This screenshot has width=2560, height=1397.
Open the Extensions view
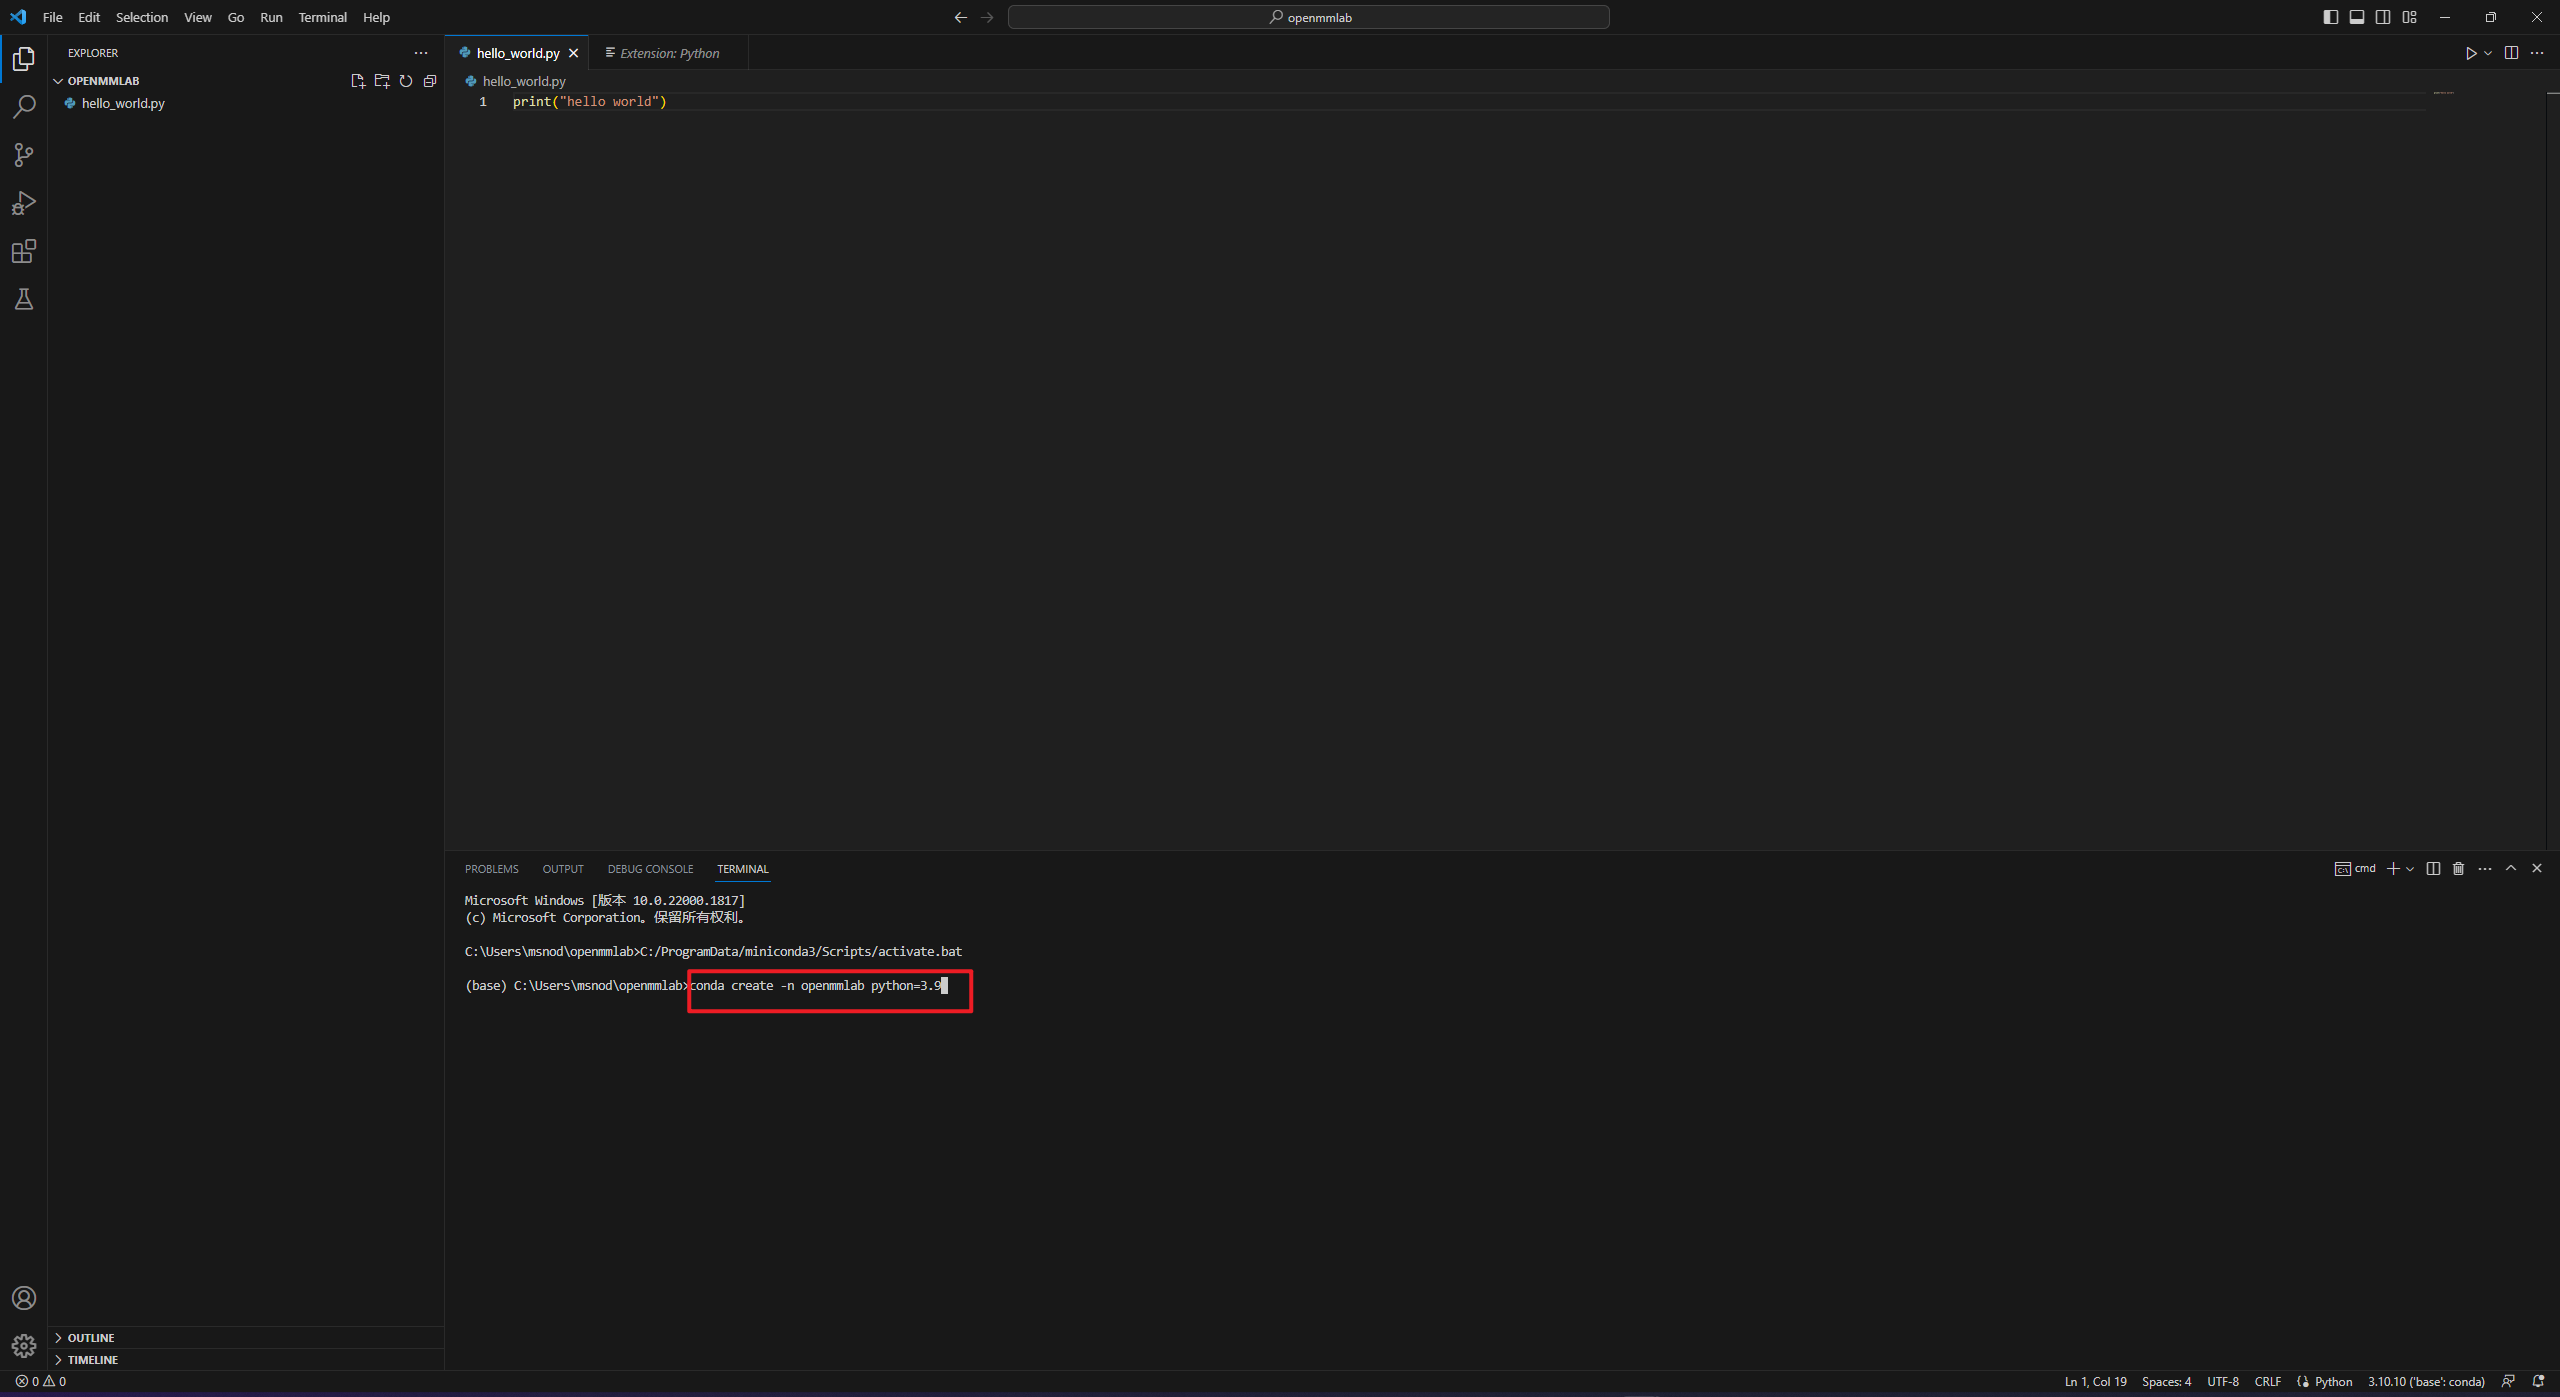tap(24, 251)
